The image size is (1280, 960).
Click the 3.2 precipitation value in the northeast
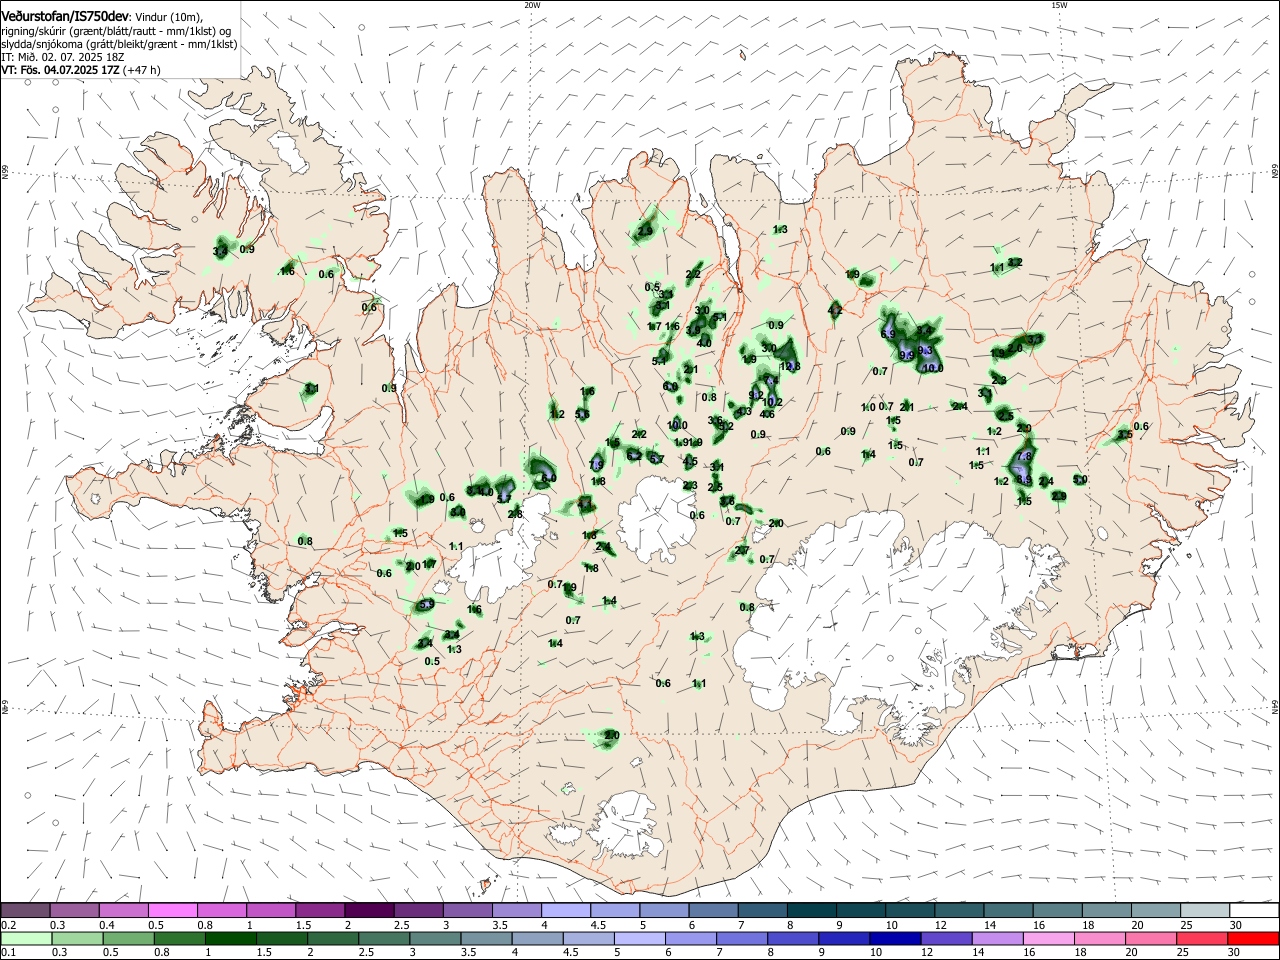[x=1015, y=262]
